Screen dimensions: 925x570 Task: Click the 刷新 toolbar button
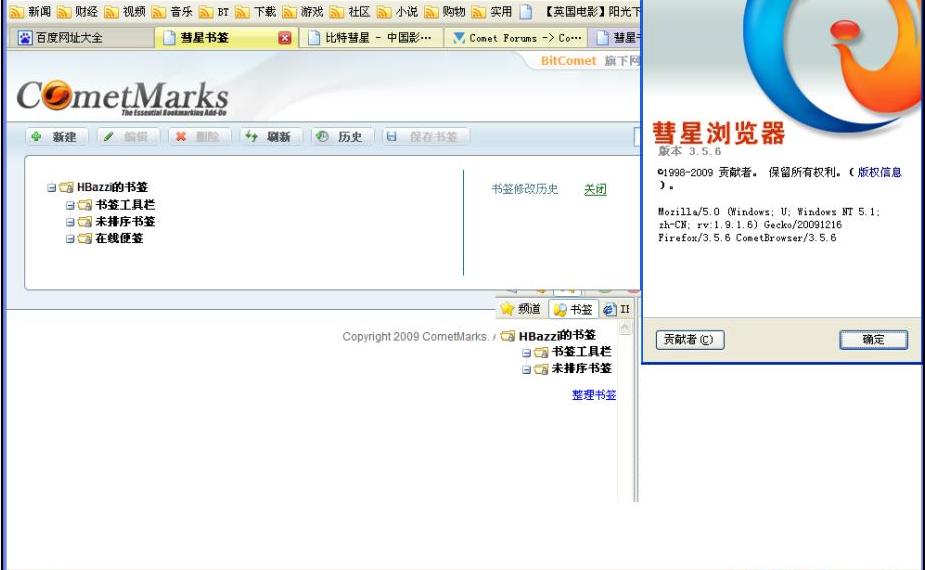click(x=271, y=137)
